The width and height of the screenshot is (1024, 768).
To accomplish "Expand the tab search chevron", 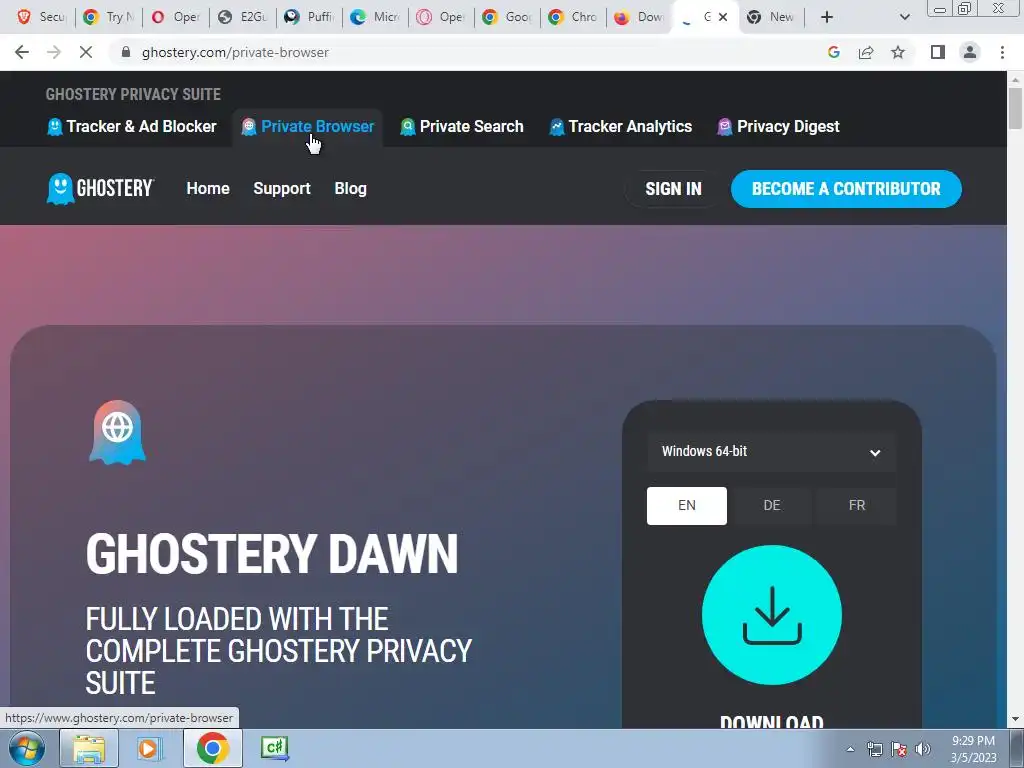I will point(904,17).
